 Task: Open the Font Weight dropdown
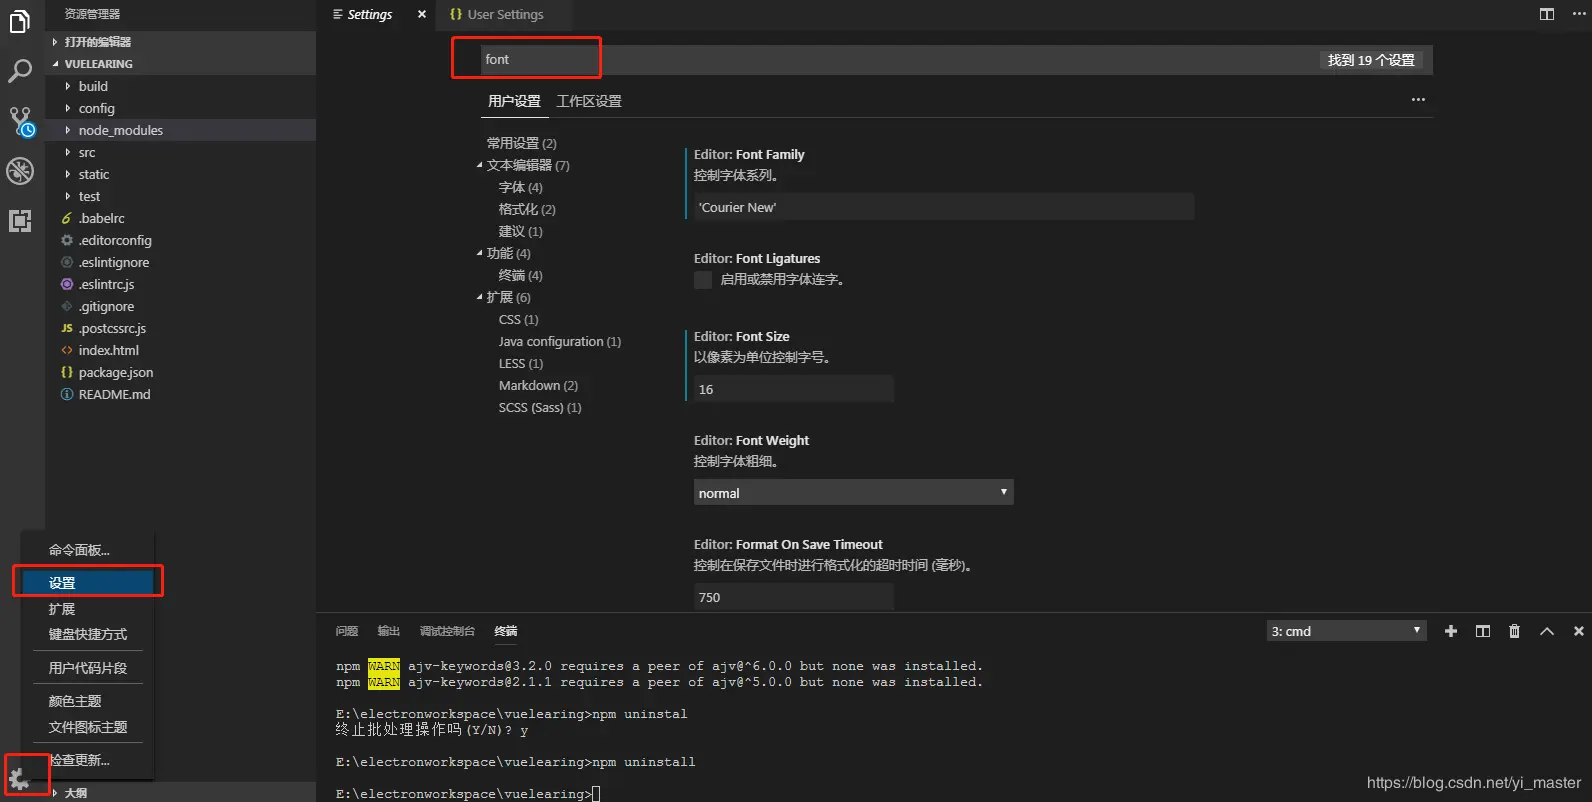853,492
